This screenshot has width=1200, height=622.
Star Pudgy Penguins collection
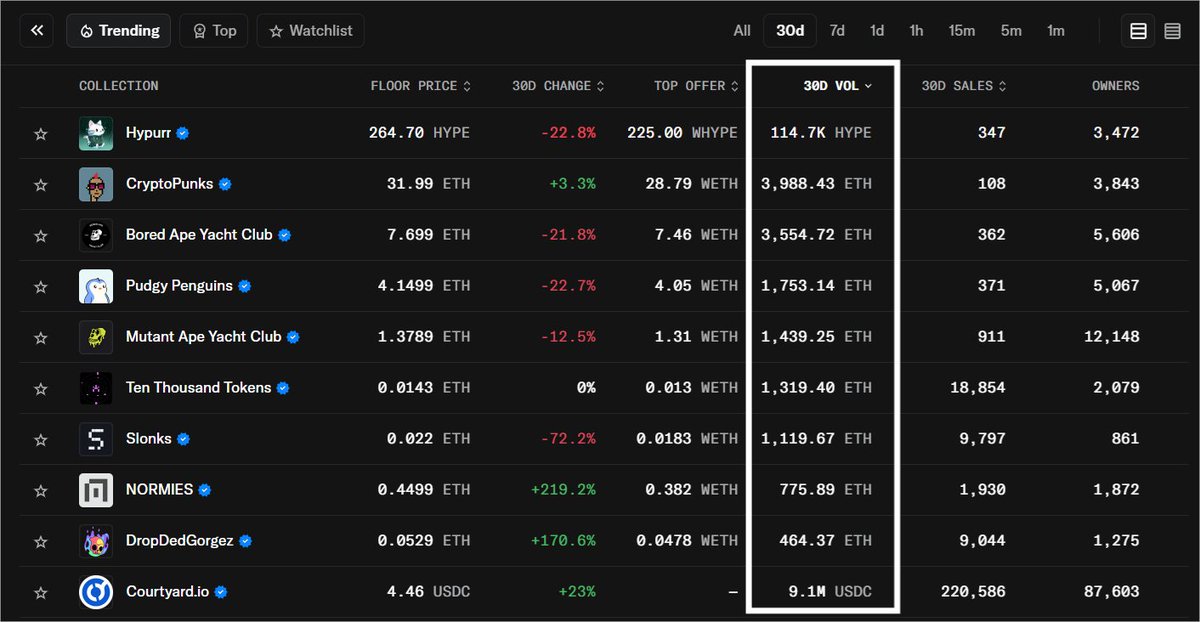tap(41, 286)
